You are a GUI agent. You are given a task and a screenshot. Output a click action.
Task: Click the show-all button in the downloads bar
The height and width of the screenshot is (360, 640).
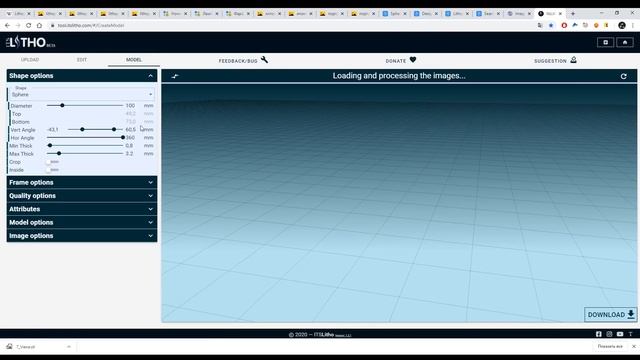pos(610,347)
